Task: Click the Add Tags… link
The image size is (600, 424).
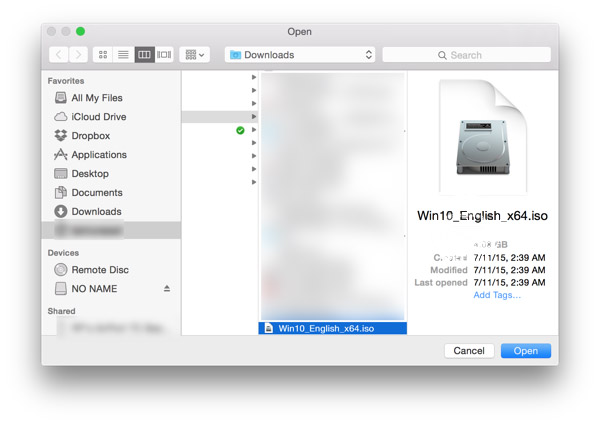Action: (497, 295)
